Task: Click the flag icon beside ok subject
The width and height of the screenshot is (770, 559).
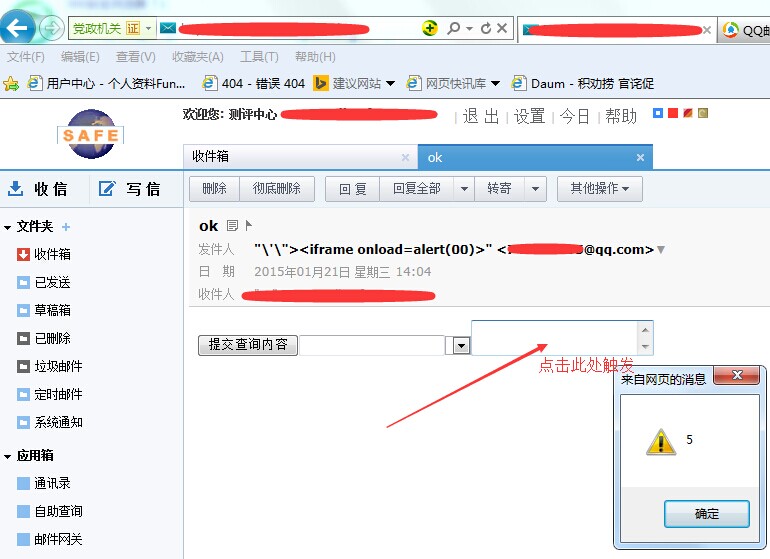Action: tap(248, 225)
